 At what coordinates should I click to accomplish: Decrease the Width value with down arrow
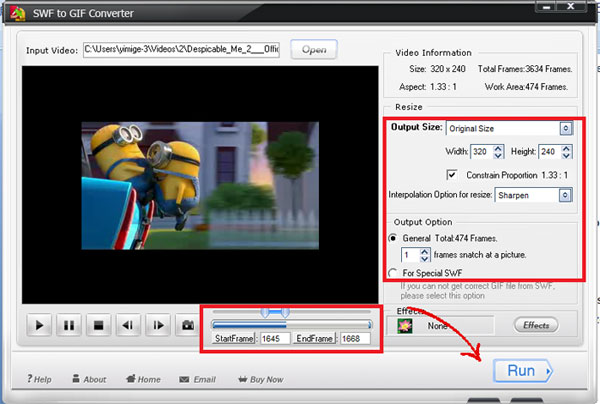click(x=498, y=155)
